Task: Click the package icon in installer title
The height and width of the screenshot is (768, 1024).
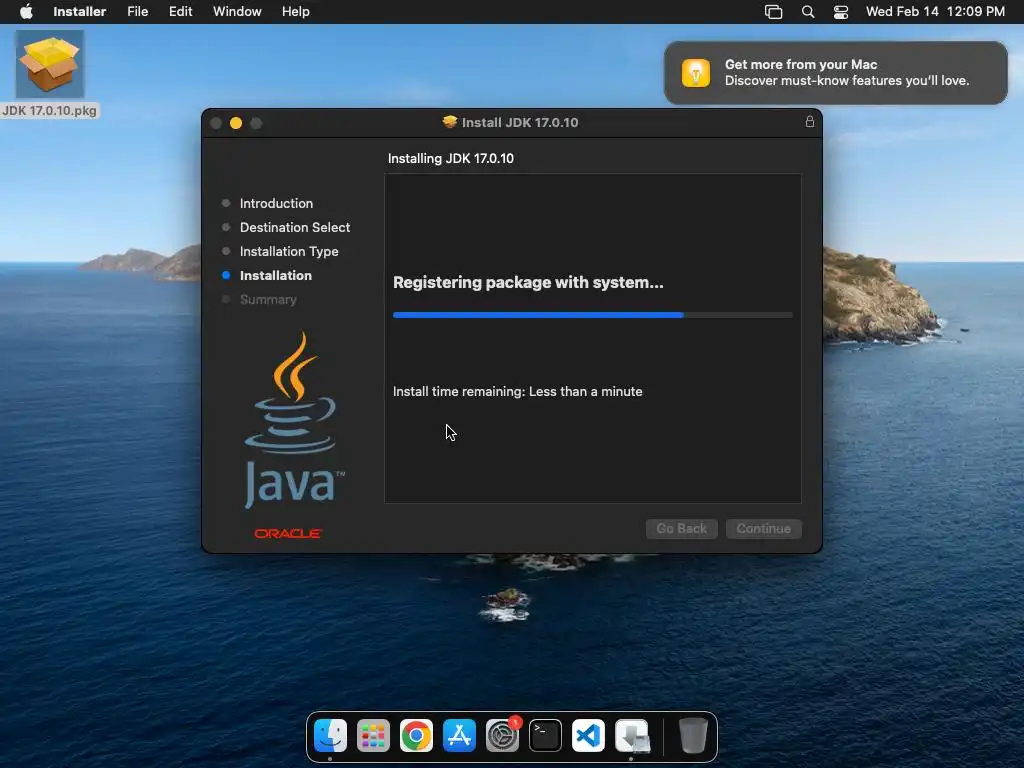Action: click(449, 122)
